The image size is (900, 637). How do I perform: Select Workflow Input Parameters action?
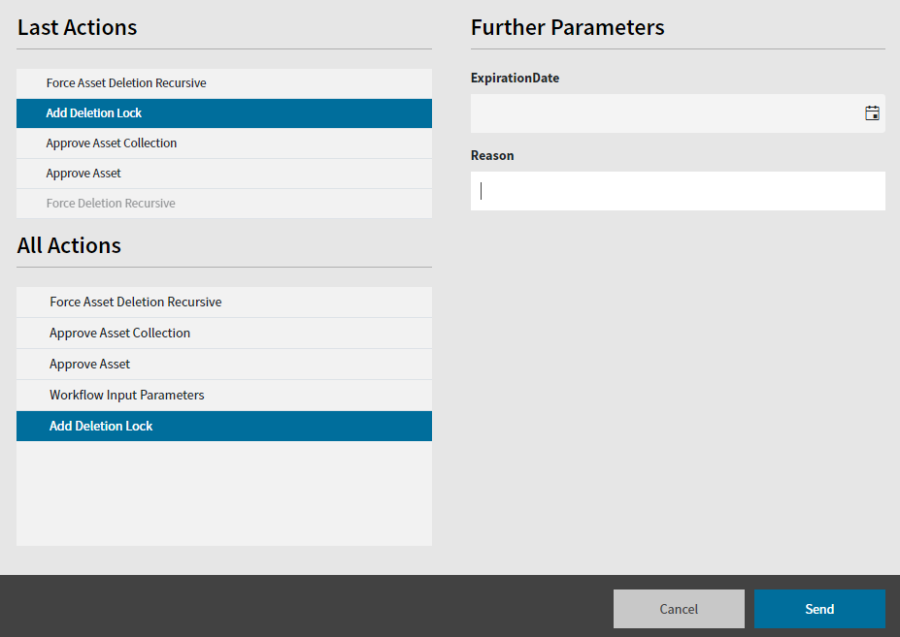click(x=224, y=395)
